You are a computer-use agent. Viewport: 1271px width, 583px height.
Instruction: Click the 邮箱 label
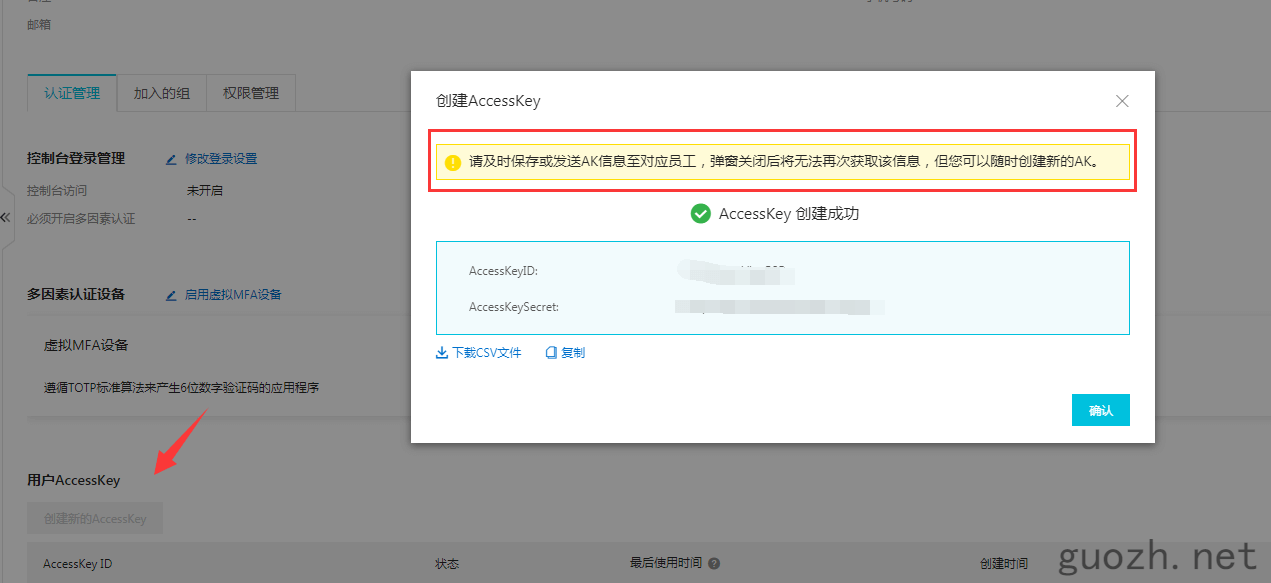click(39, 24)
